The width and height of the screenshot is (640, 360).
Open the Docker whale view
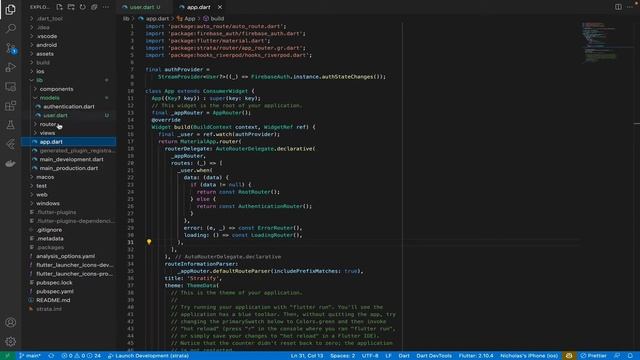click(11, 163)
